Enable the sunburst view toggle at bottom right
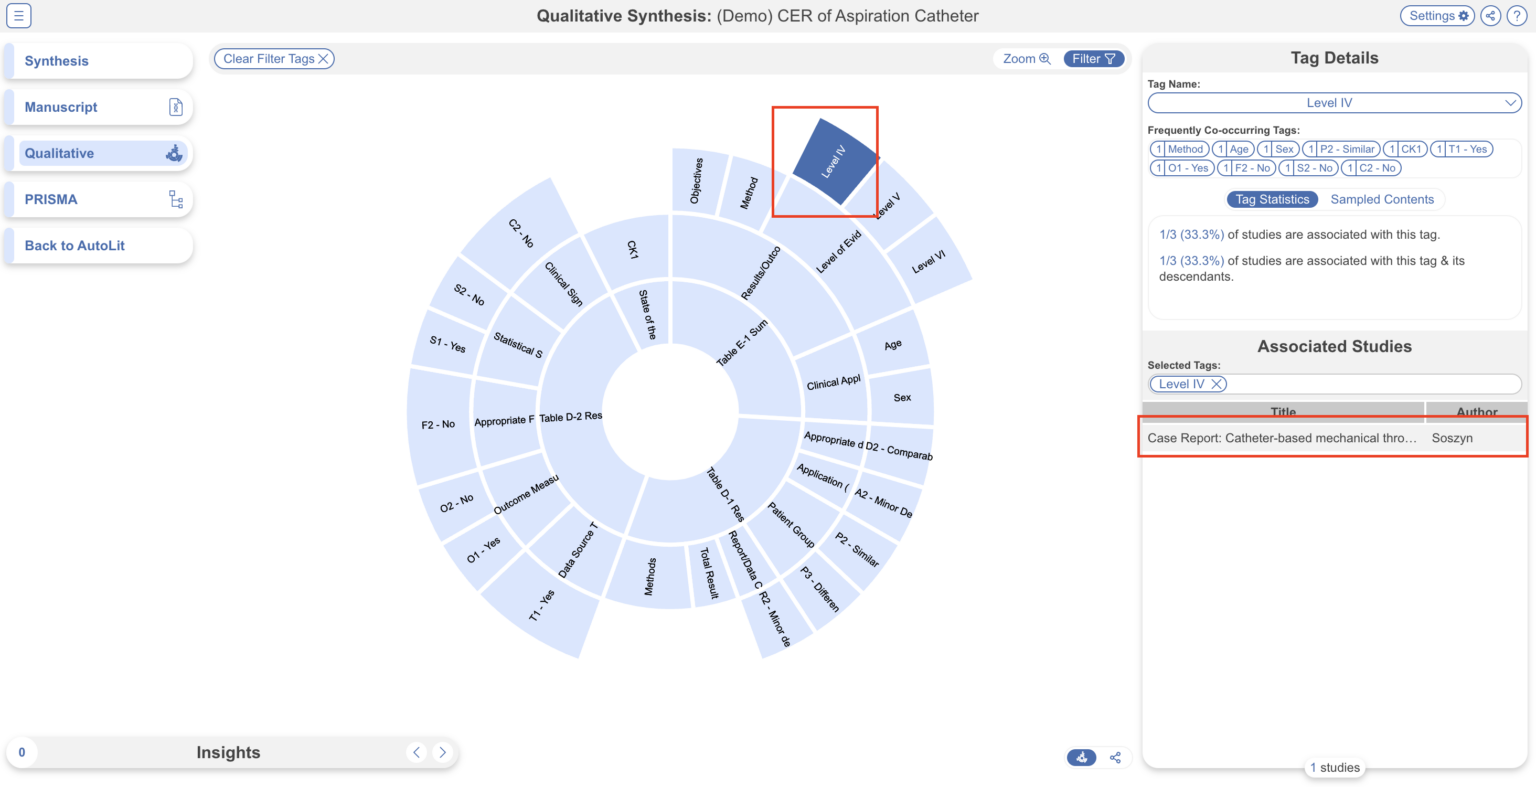1536x787 pixels. (x=1081, y=757)
